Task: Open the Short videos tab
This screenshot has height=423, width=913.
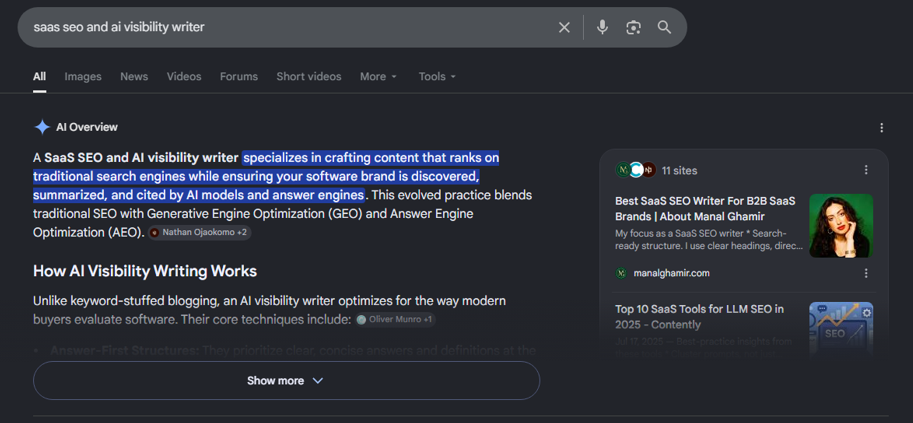Action: click(309, 76)
